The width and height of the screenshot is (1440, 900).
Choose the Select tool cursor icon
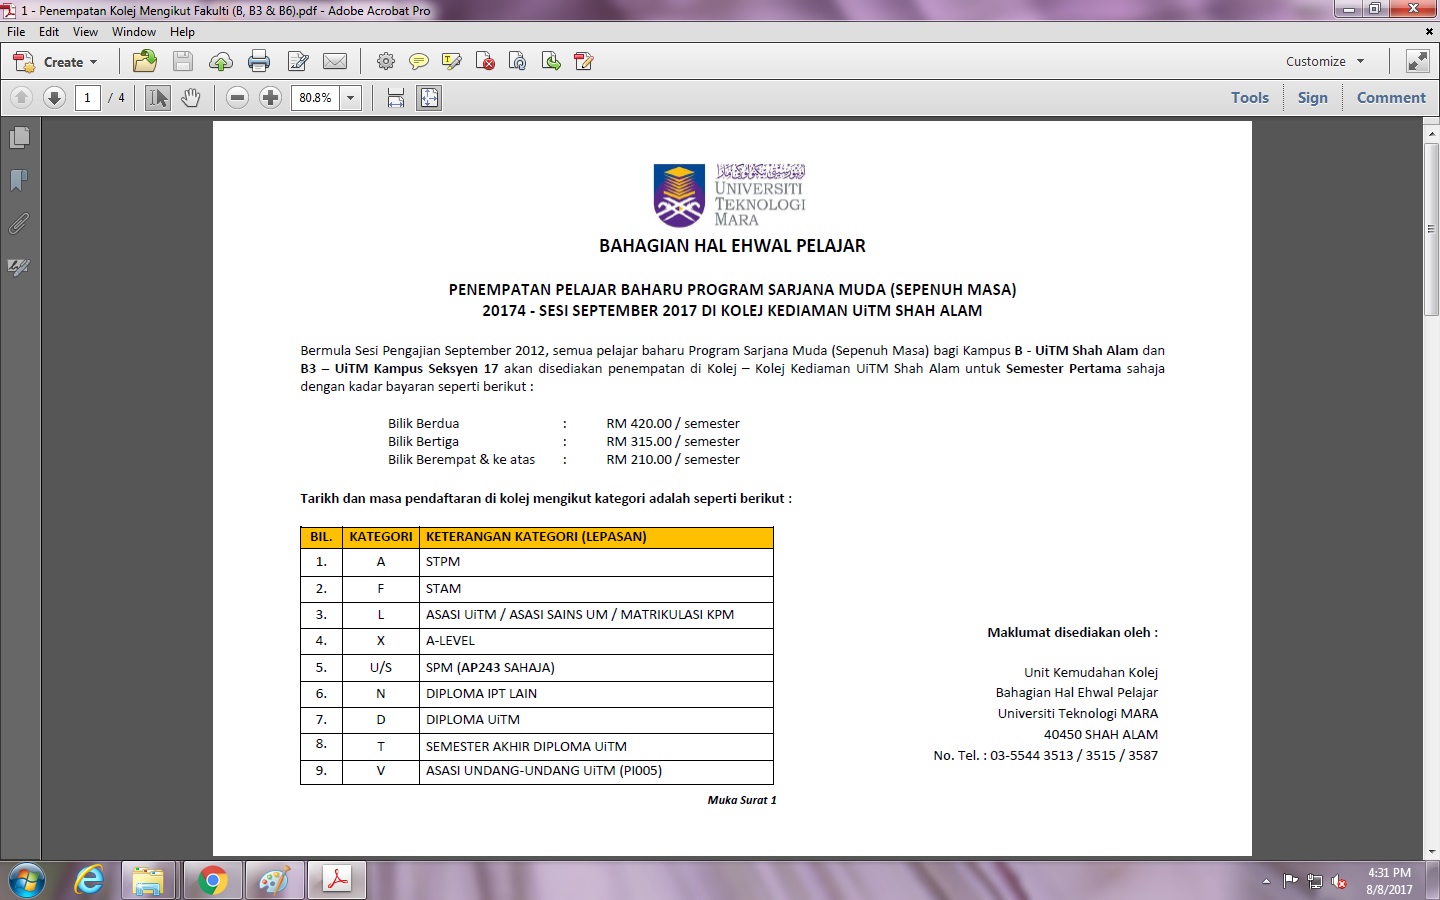pyautogui.click(x=158, y=97)
